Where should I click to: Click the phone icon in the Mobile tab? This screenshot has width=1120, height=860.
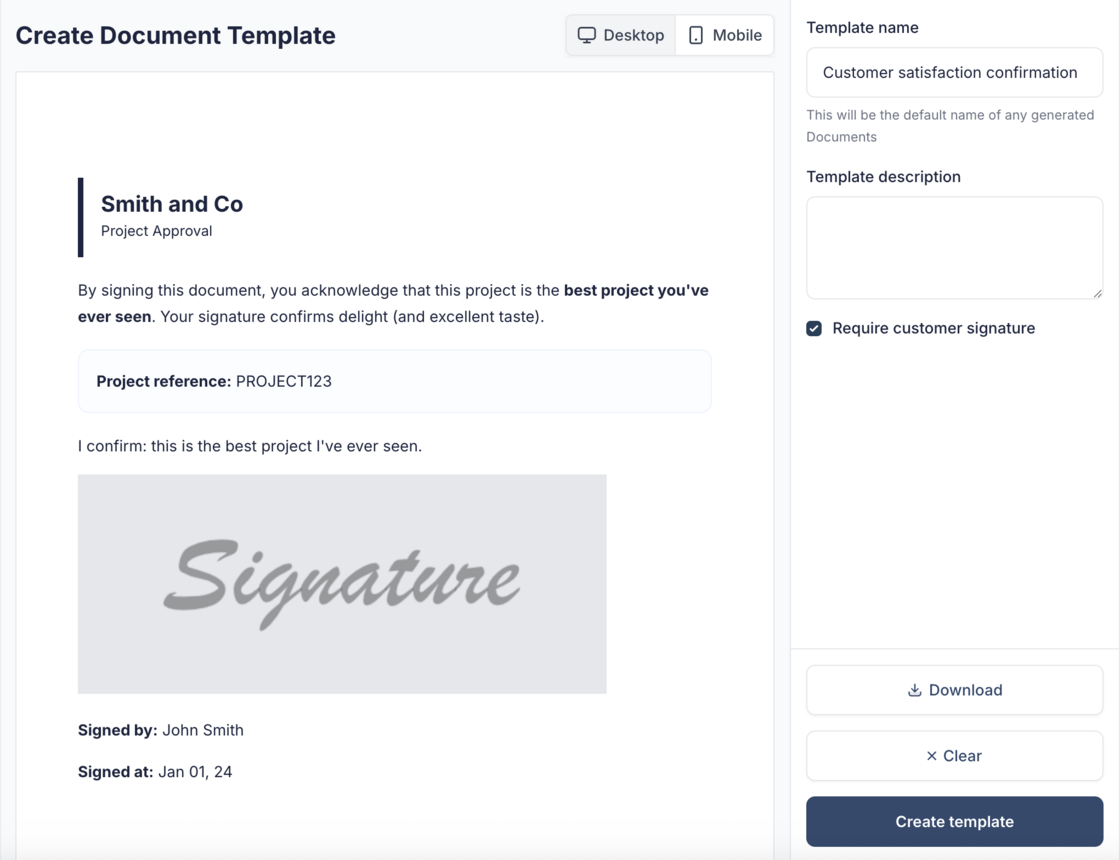[696, 35]
